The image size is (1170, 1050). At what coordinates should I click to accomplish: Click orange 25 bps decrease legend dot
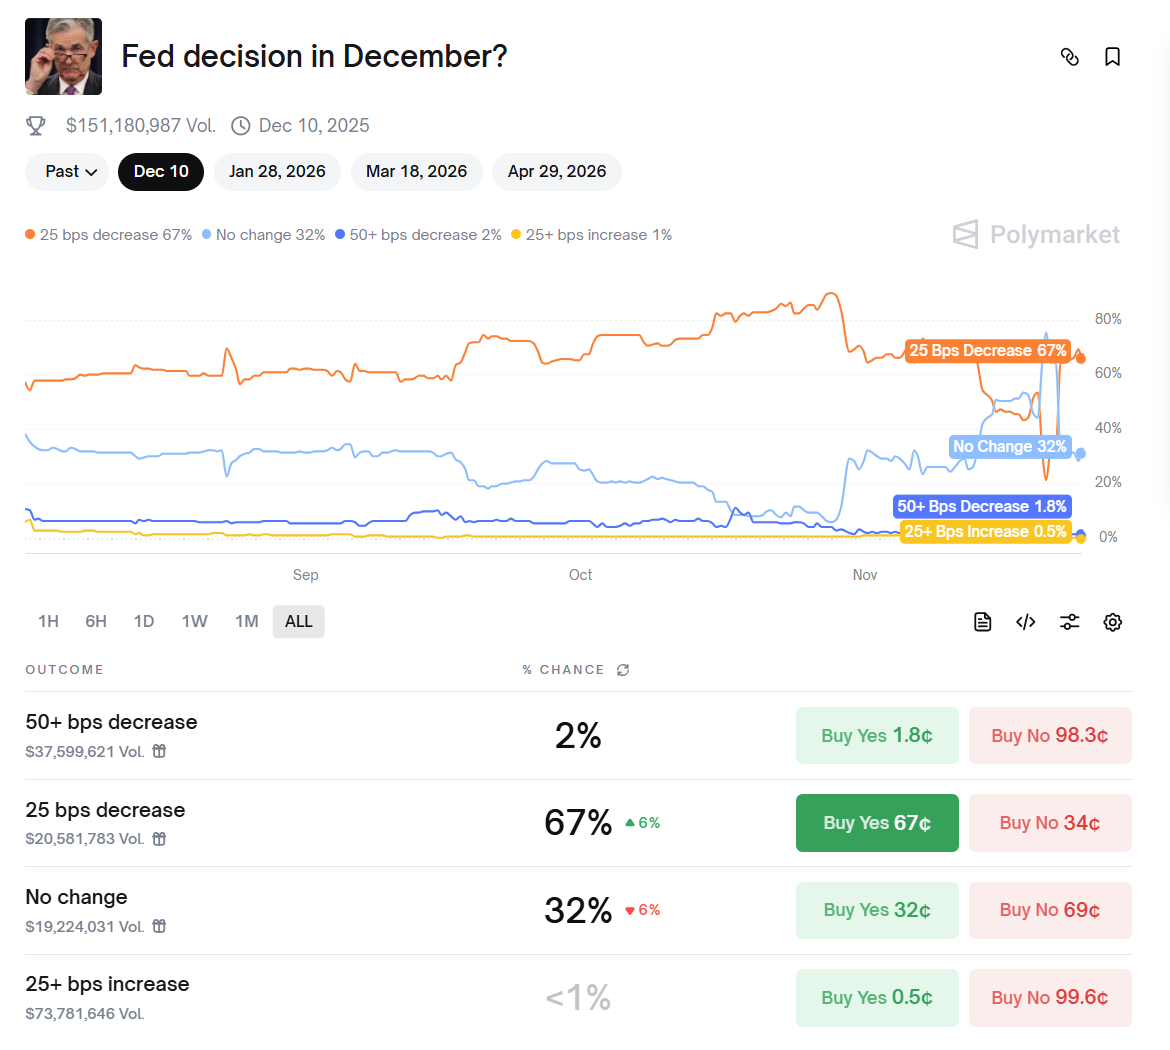point(30,235)
